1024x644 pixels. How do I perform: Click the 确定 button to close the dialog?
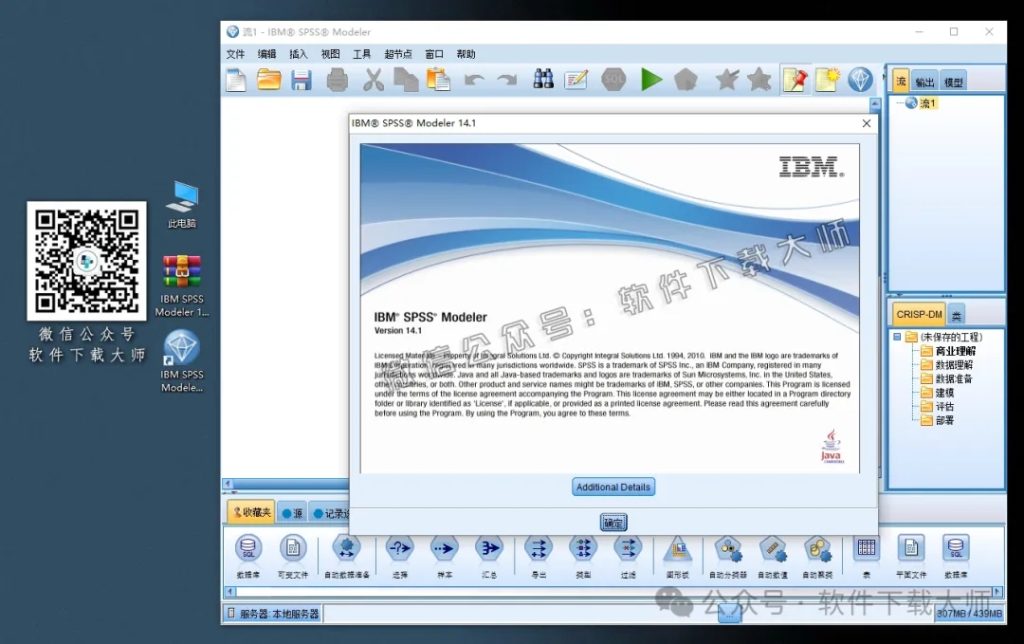[612, 521]
